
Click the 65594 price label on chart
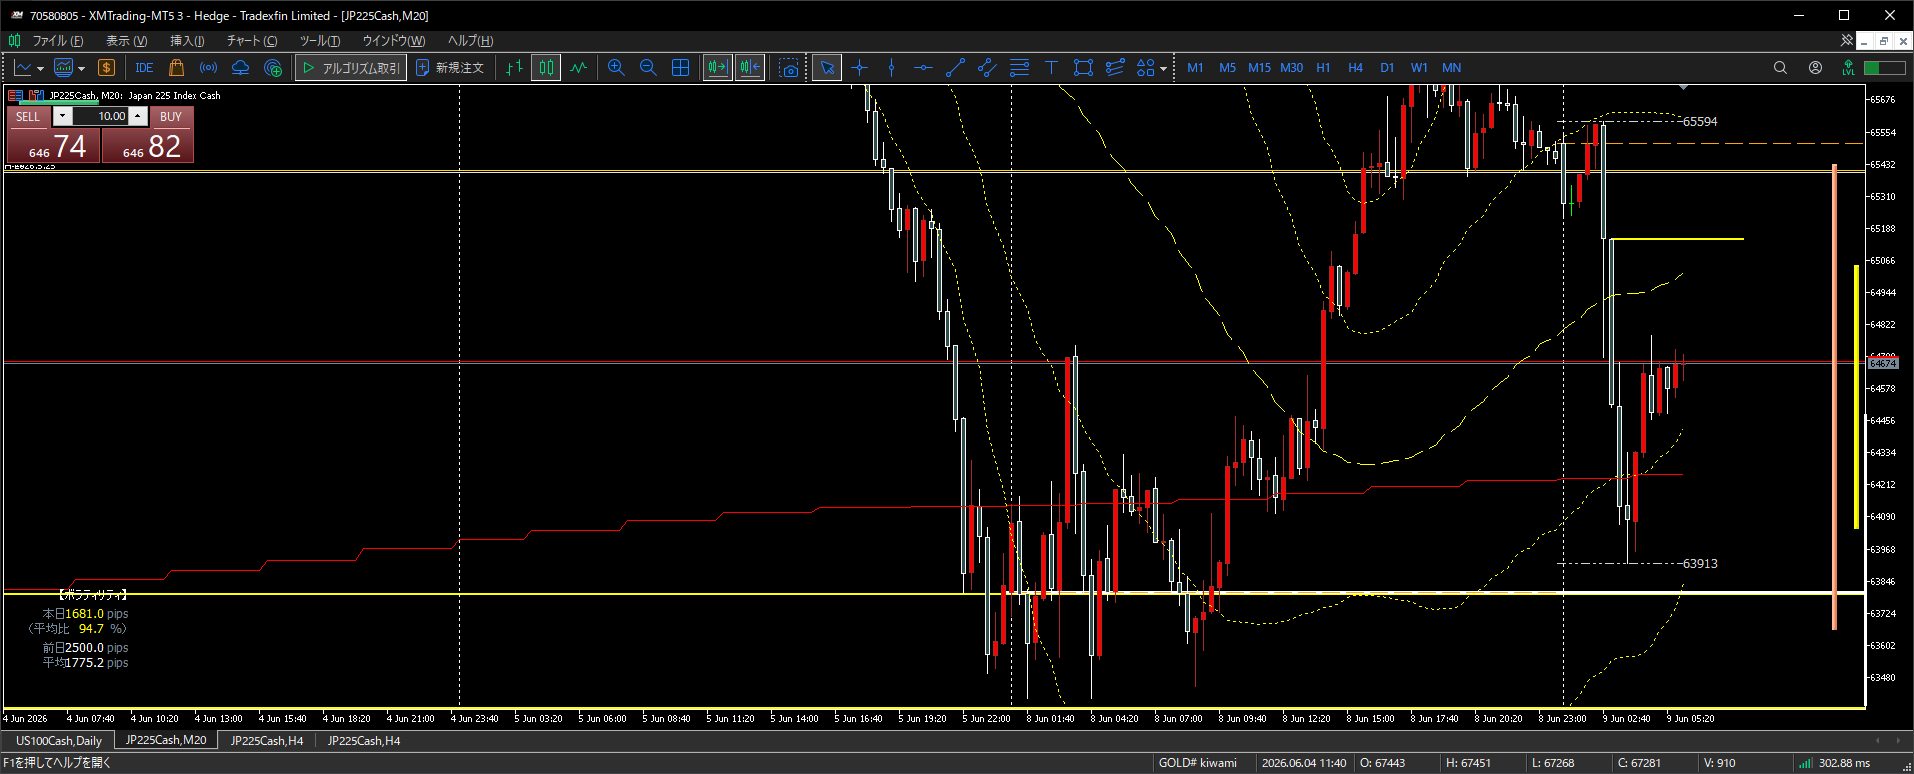coord(1700,122)
